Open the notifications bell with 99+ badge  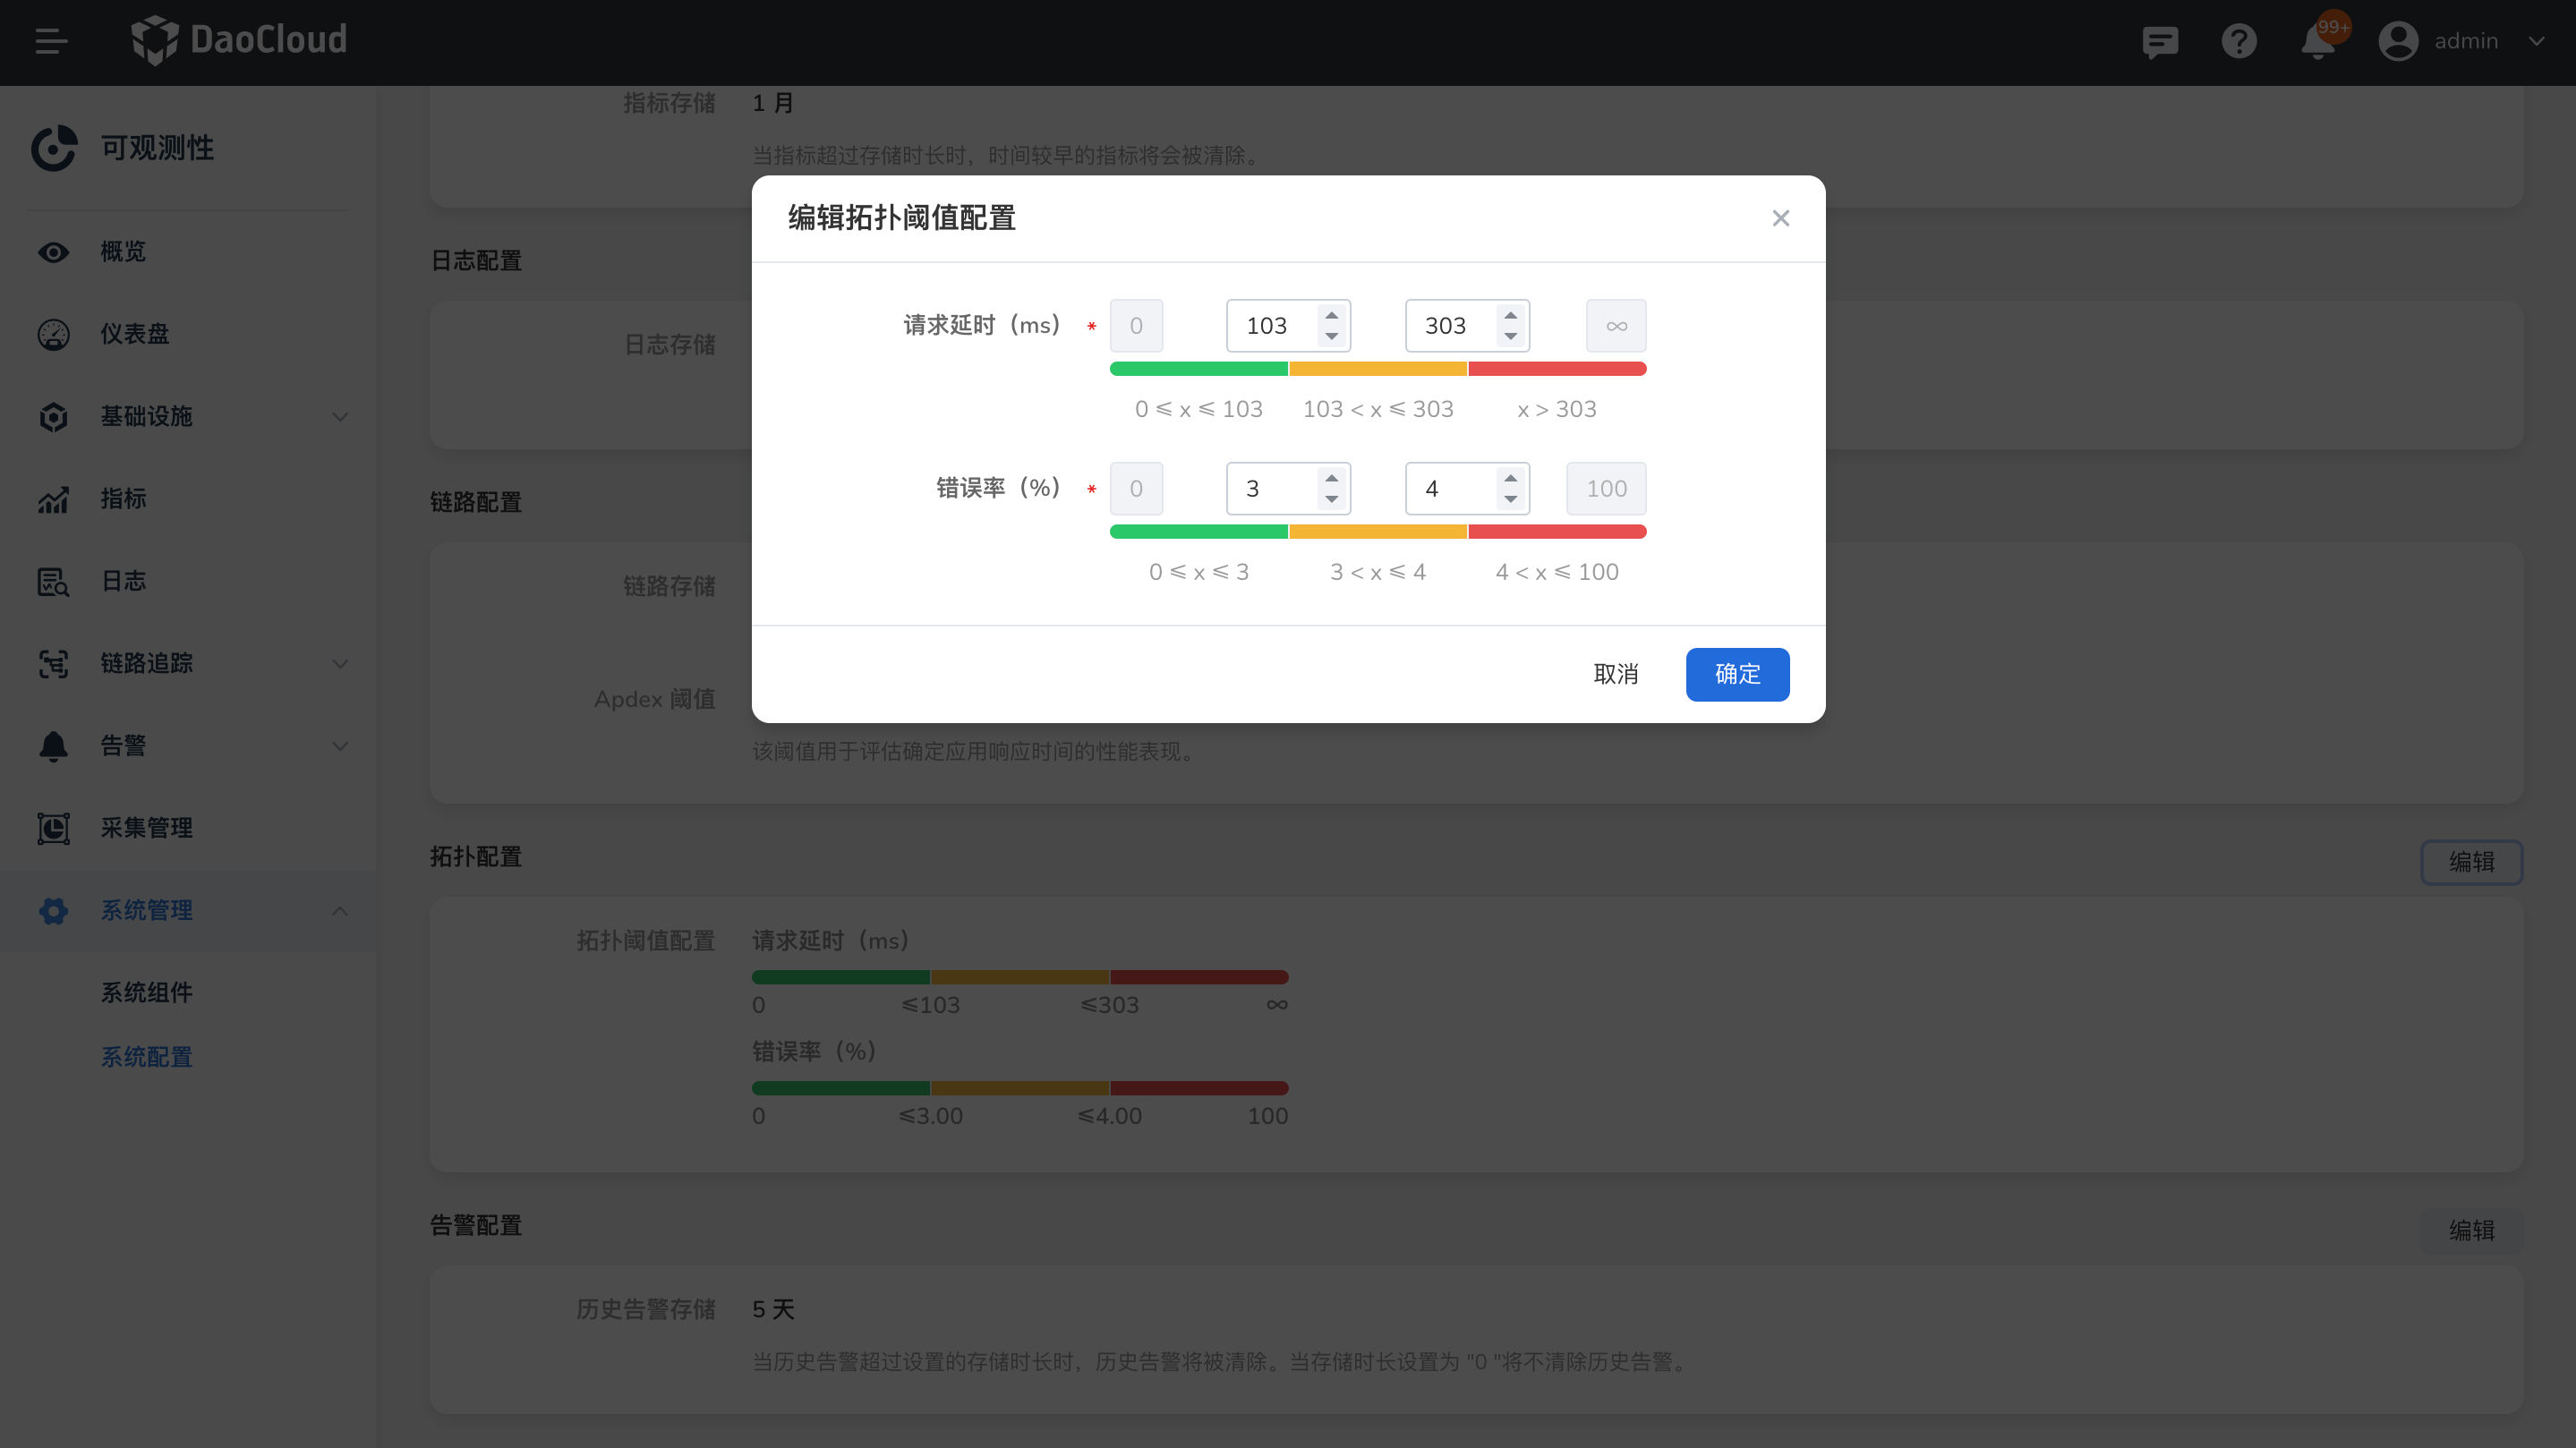[x=2316, y=42]
